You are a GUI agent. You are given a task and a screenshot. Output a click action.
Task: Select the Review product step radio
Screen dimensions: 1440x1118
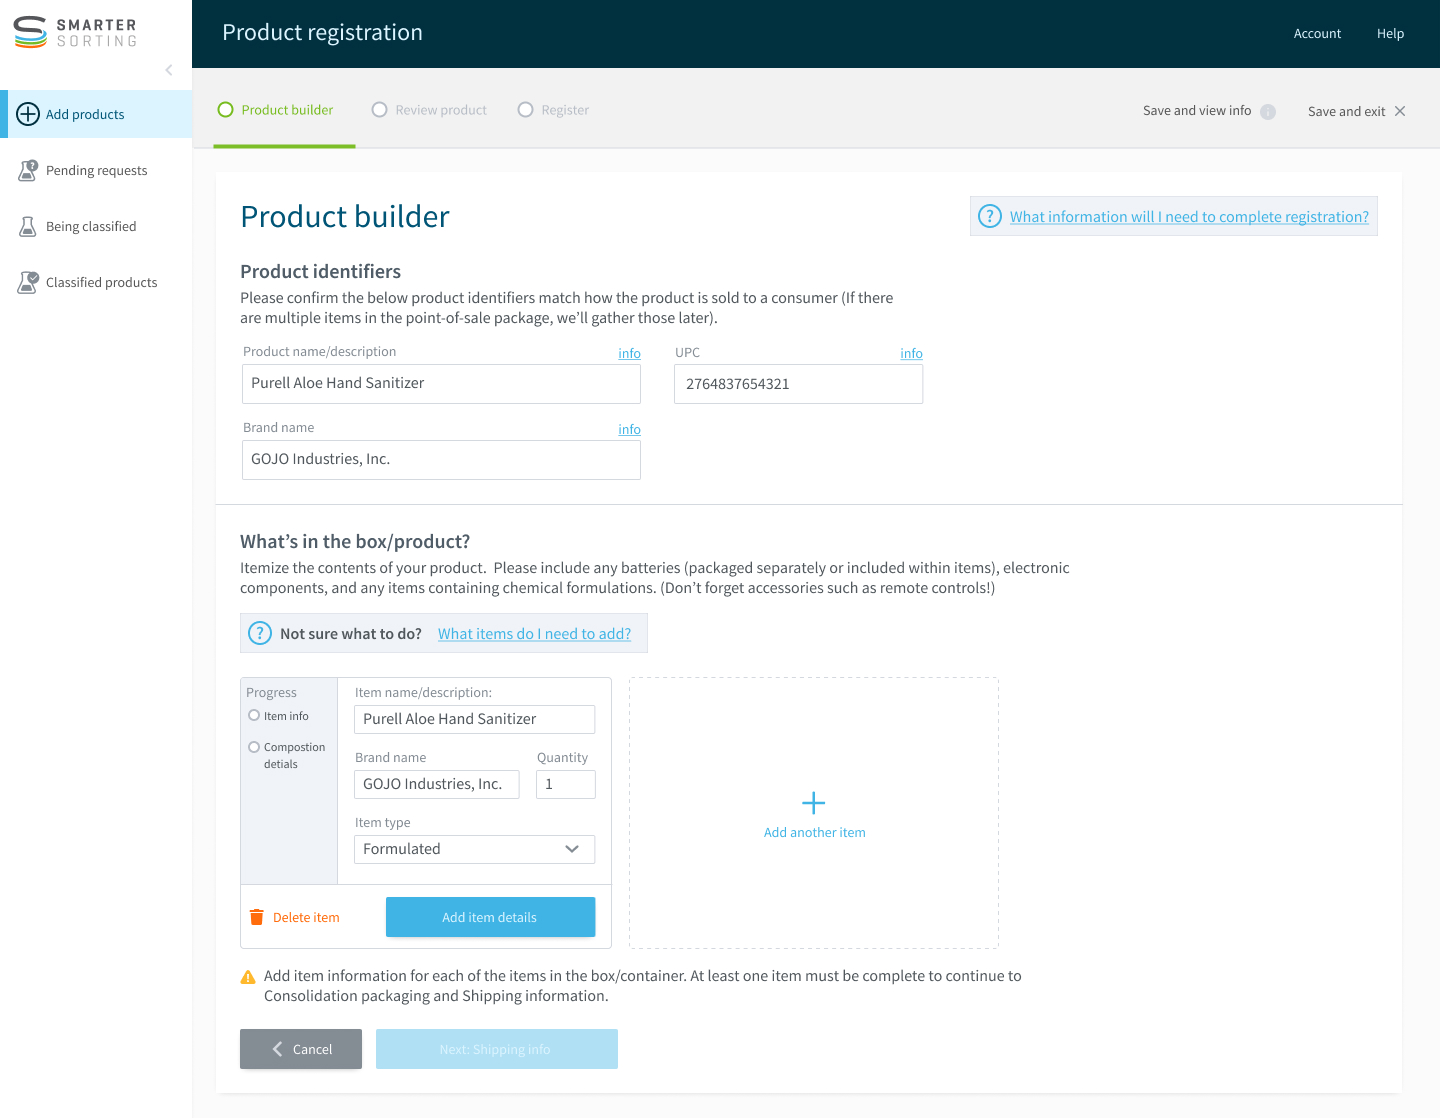click(379, 110)
